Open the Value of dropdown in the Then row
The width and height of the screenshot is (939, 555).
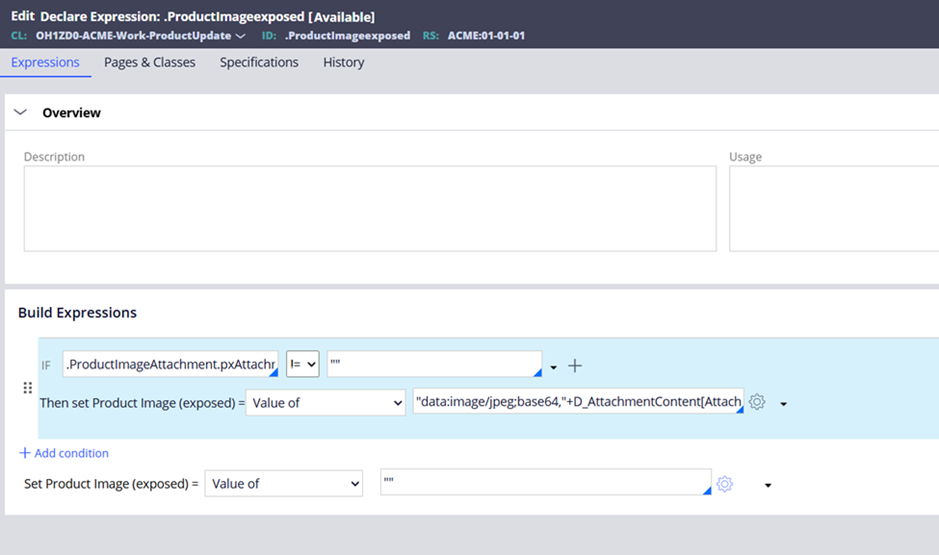coord(325,403)
